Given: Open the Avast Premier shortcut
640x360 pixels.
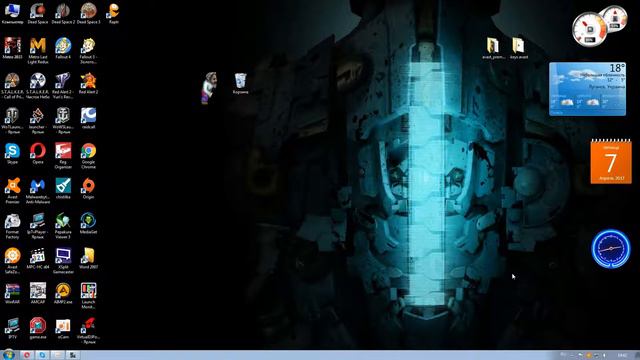Looking at the screenshot, I should pyautogui.click(x=12, y=191).
